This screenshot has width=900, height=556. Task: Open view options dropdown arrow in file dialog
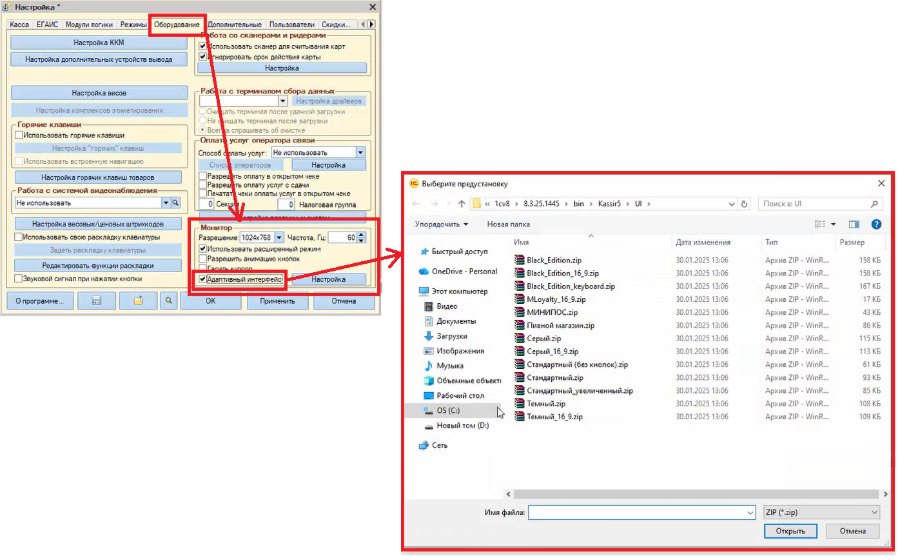833,224
